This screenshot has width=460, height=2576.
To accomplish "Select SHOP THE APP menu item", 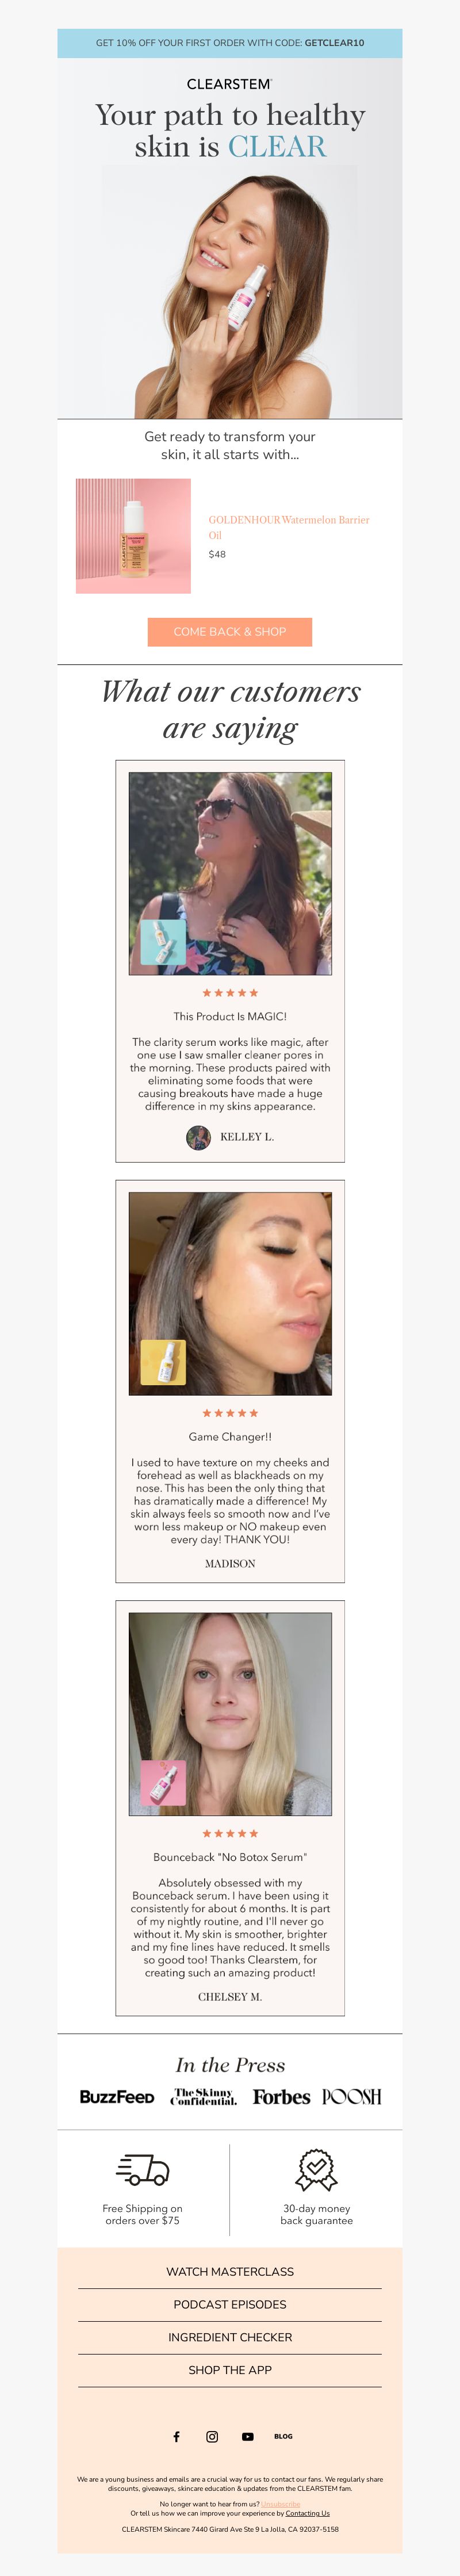I will [230, 2370].
